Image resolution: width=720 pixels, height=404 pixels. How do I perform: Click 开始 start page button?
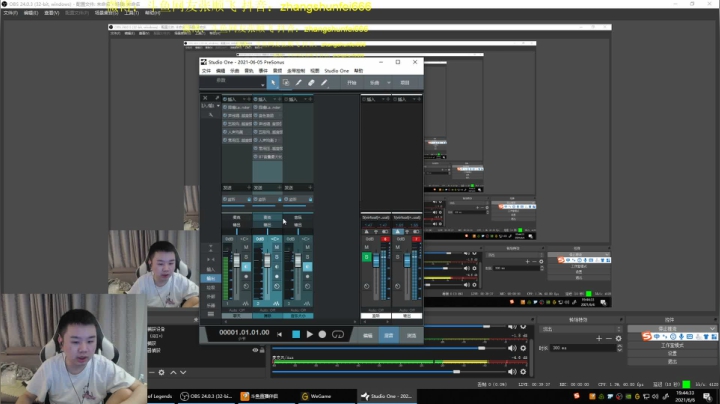click(352, 83)
